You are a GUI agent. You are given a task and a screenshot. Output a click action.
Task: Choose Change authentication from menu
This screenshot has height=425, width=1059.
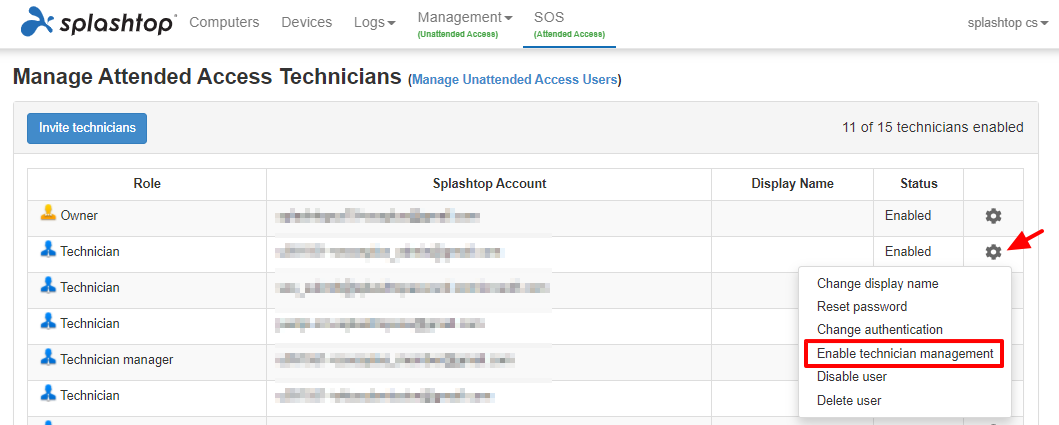tap(879, 330)
